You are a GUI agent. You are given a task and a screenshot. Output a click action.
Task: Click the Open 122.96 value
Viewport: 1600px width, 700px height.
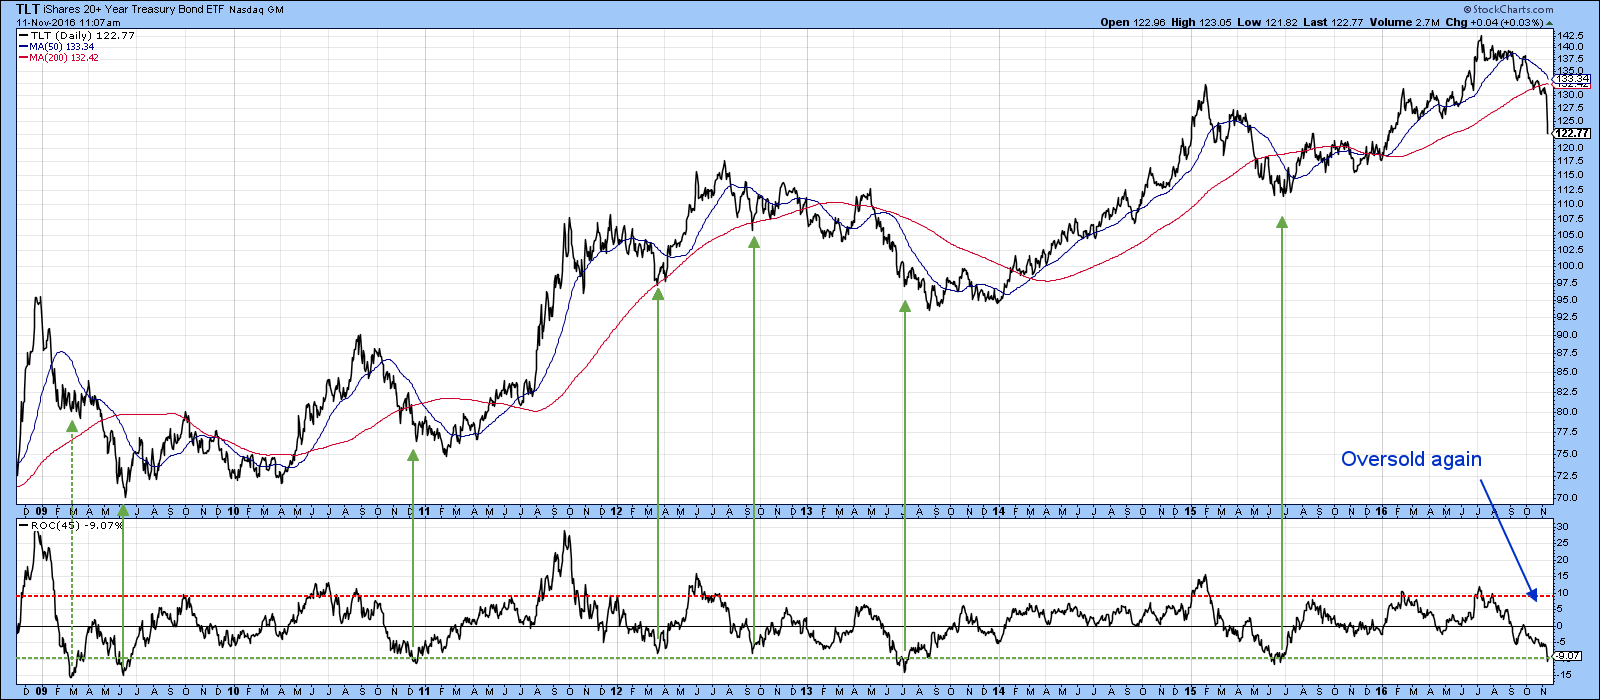(1133, 22)
